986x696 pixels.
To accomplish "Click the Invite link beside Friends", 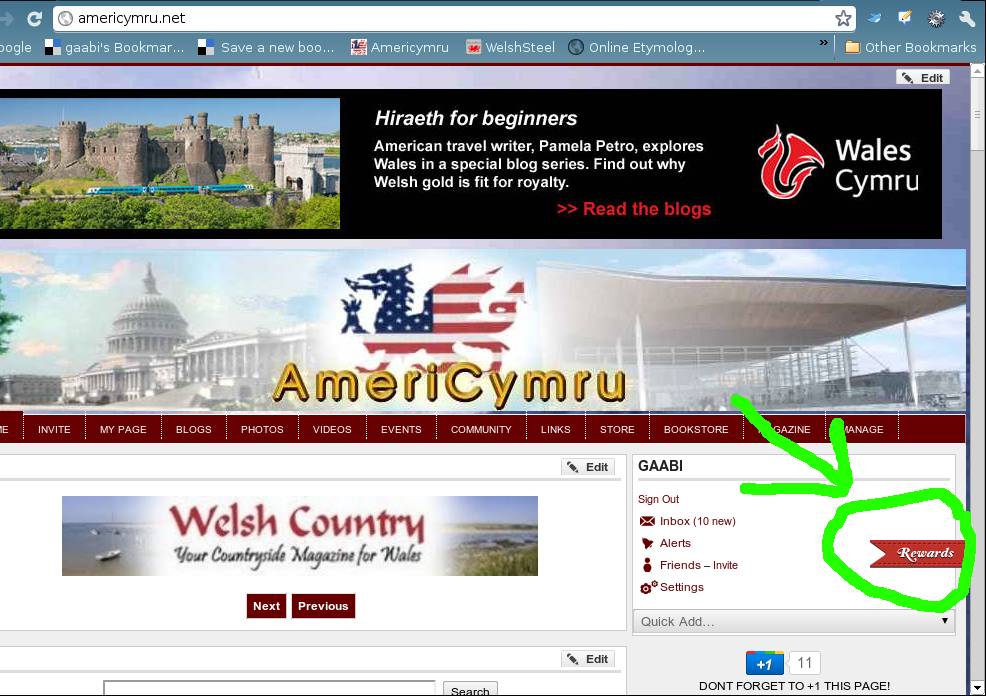I will click(725, 565).
